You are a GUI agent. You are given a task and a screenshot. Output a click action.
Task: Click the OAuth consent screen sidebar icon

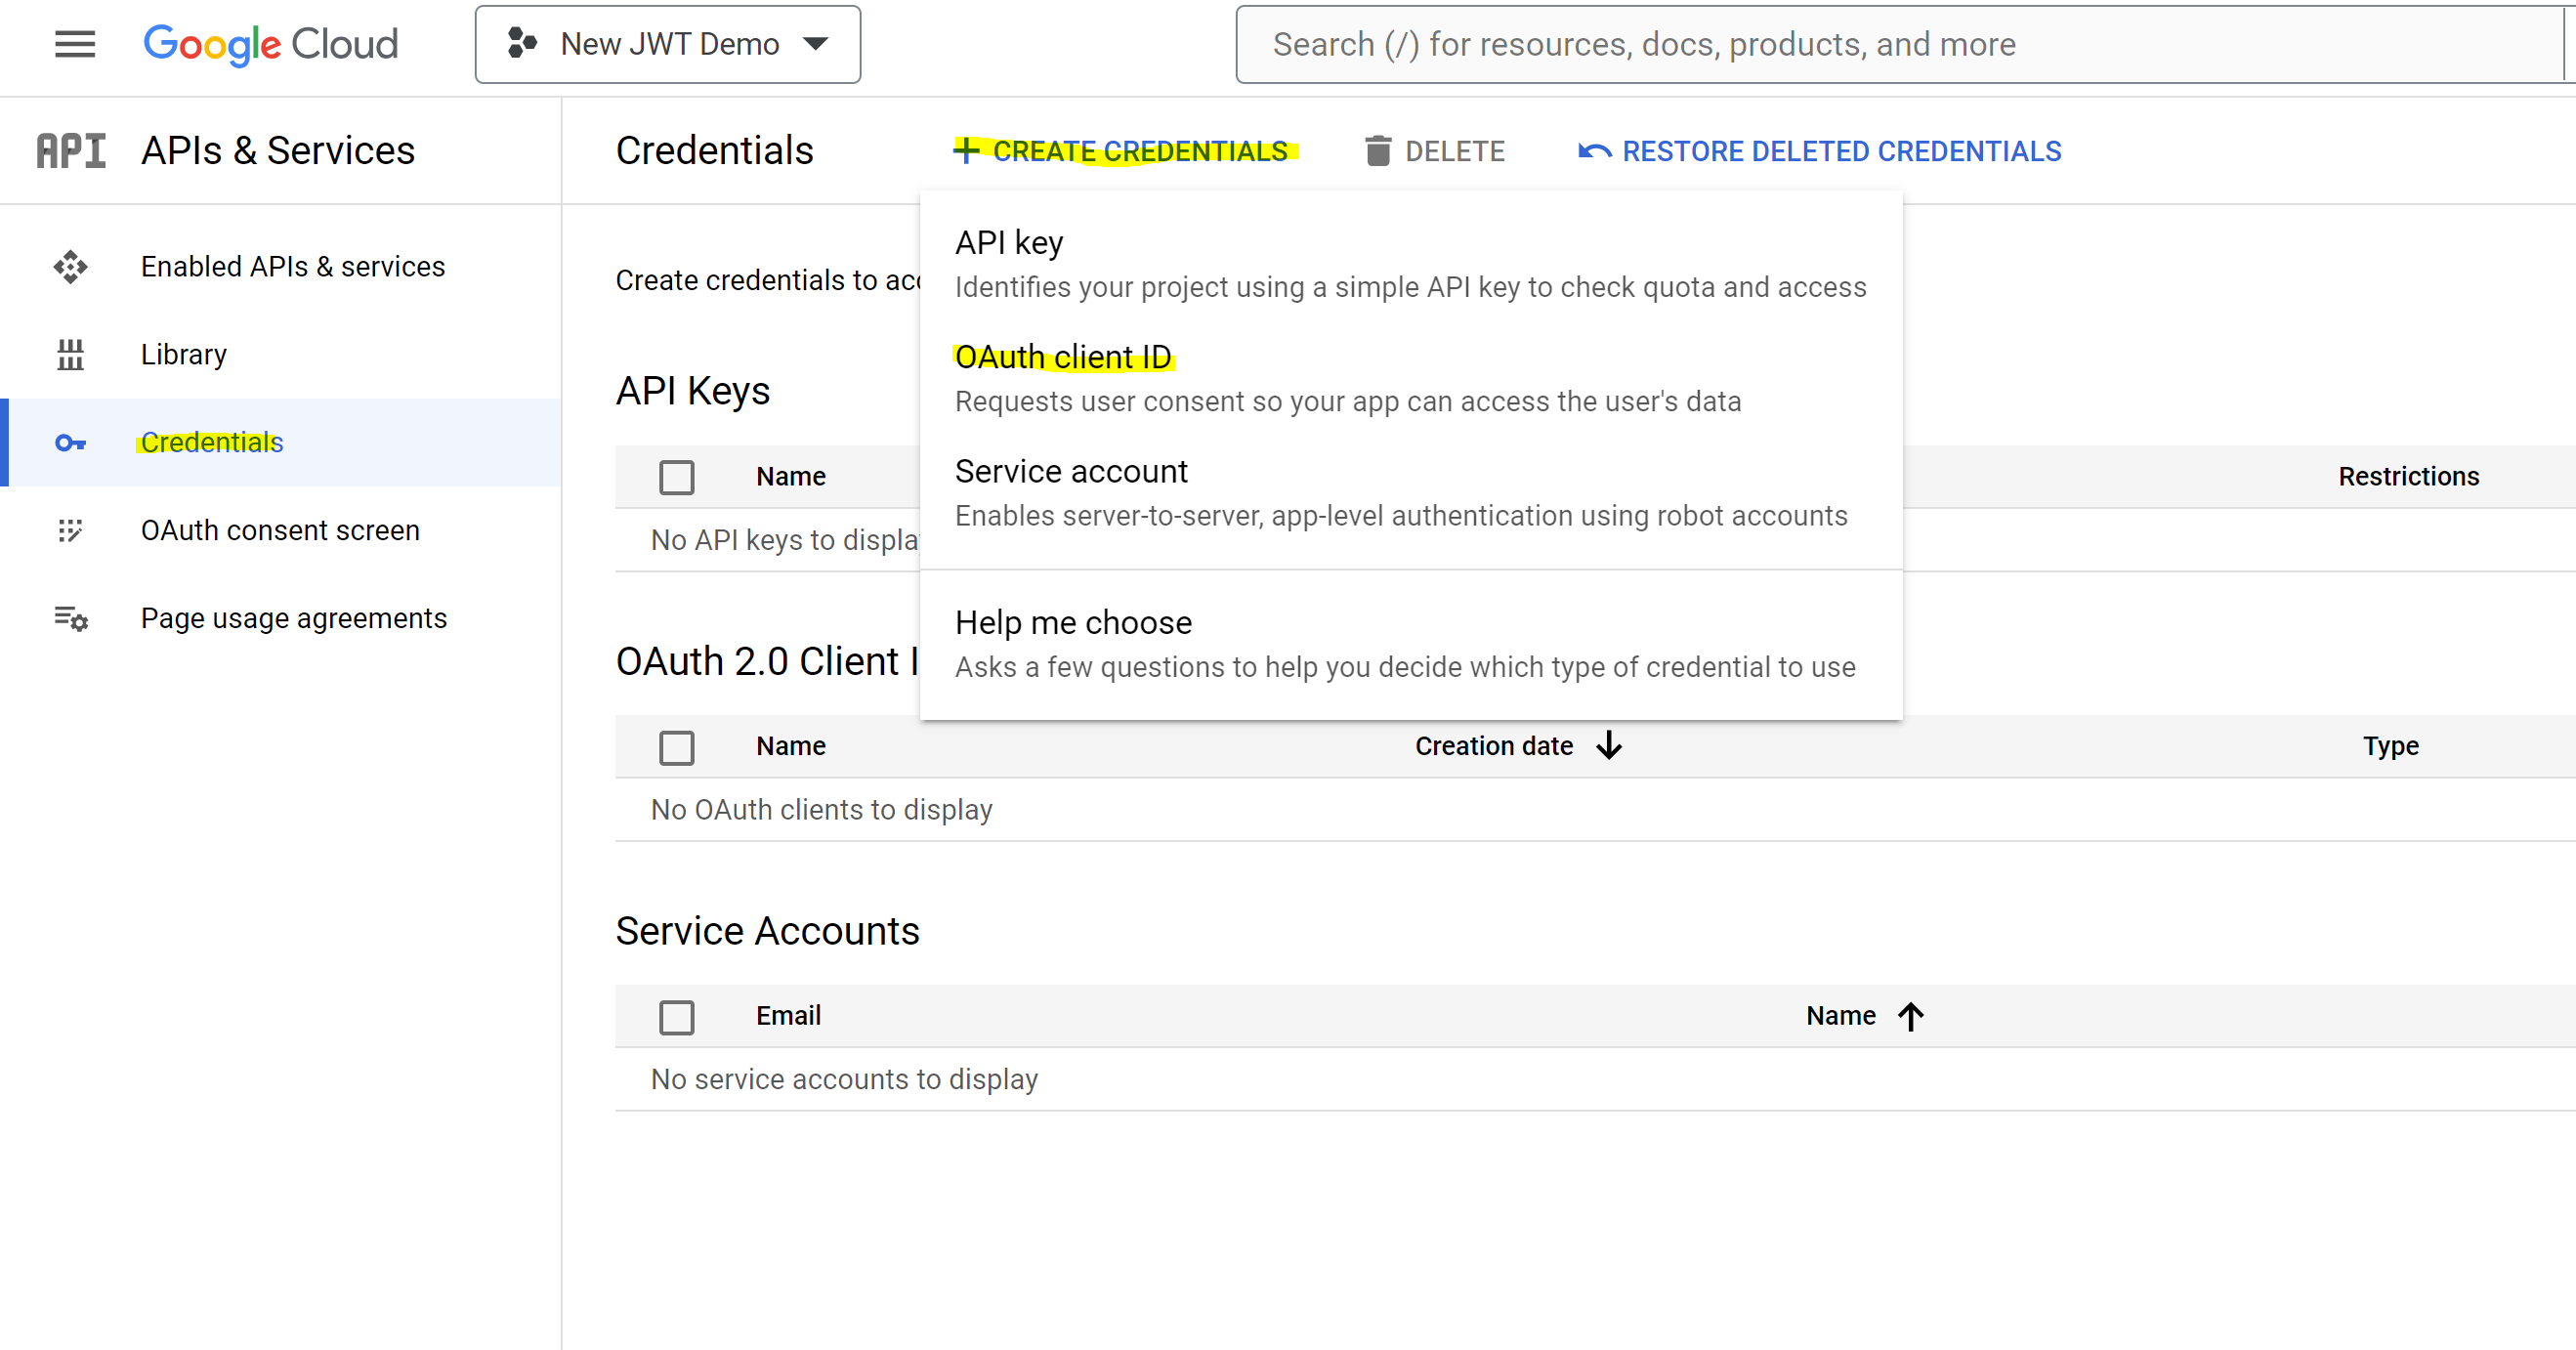[70, 530]
